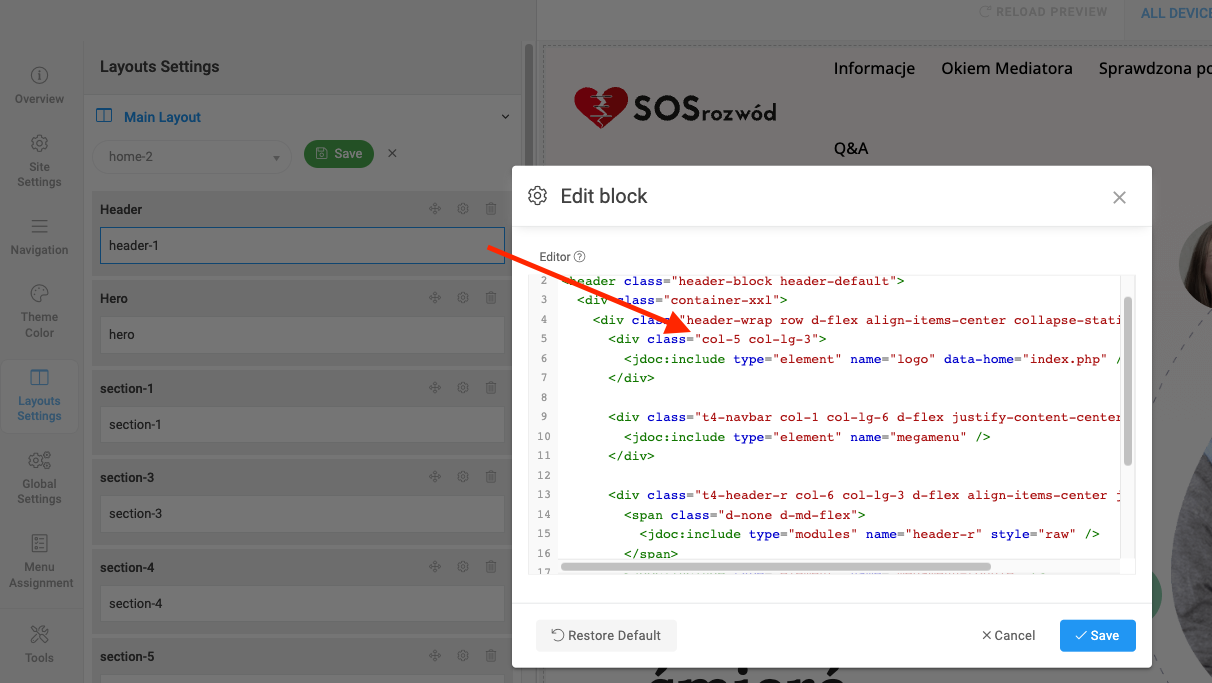
Task: Click the move handle of Hero block
Action: click(x=435, y=298)
